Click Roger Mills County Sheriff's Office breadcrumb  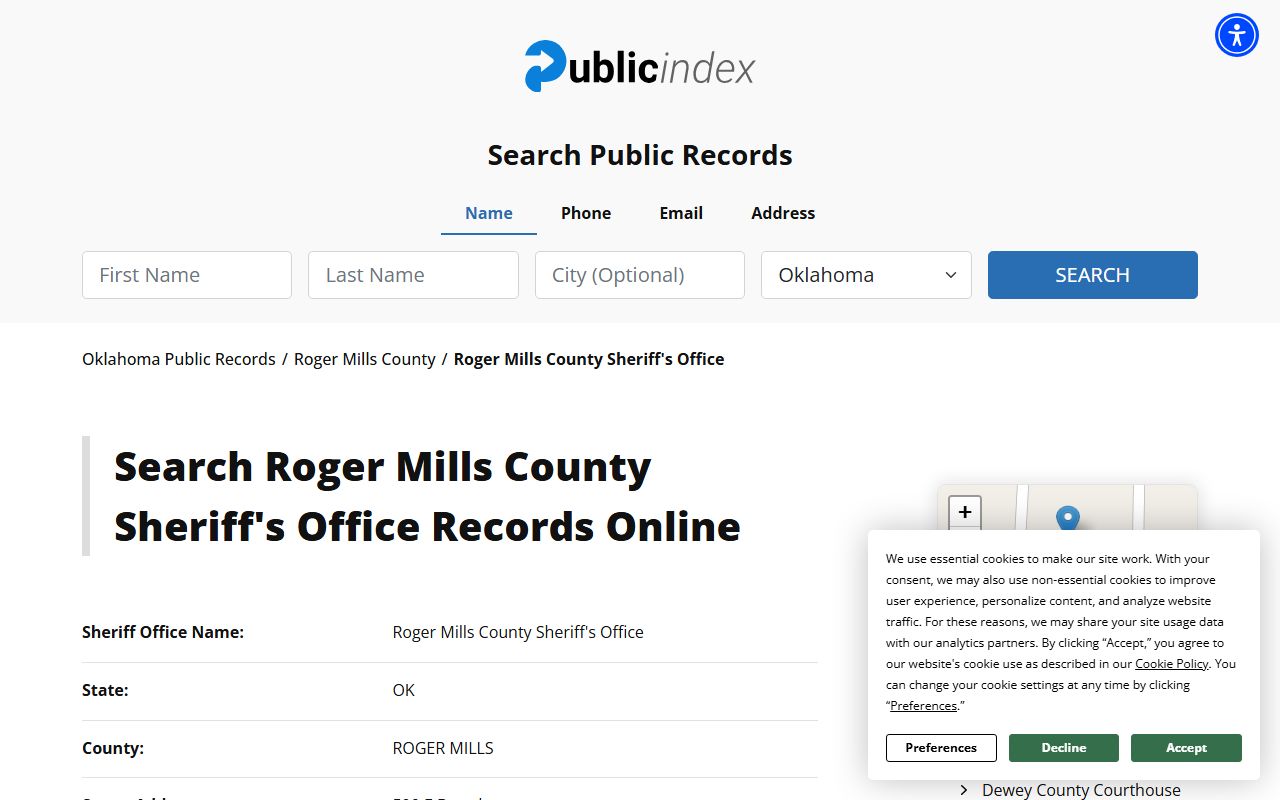click(x=589, y=359)
